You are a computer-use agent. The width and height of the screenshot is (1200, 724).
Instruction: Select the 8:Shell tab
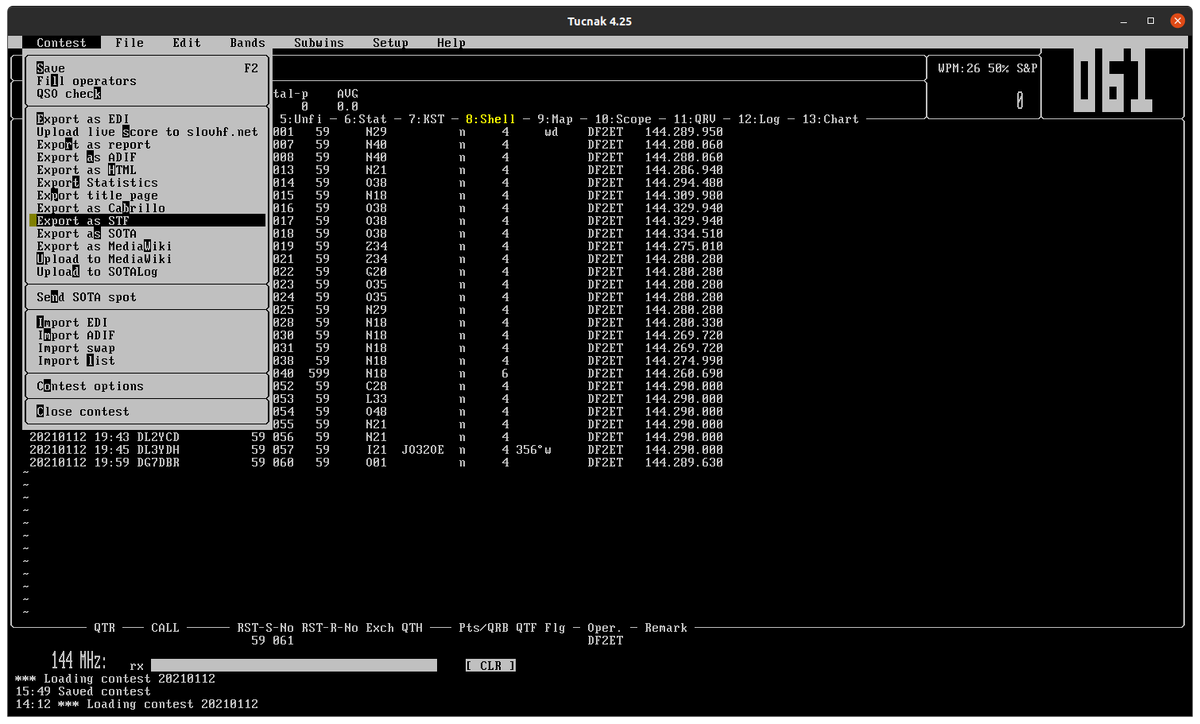[491, 119]
